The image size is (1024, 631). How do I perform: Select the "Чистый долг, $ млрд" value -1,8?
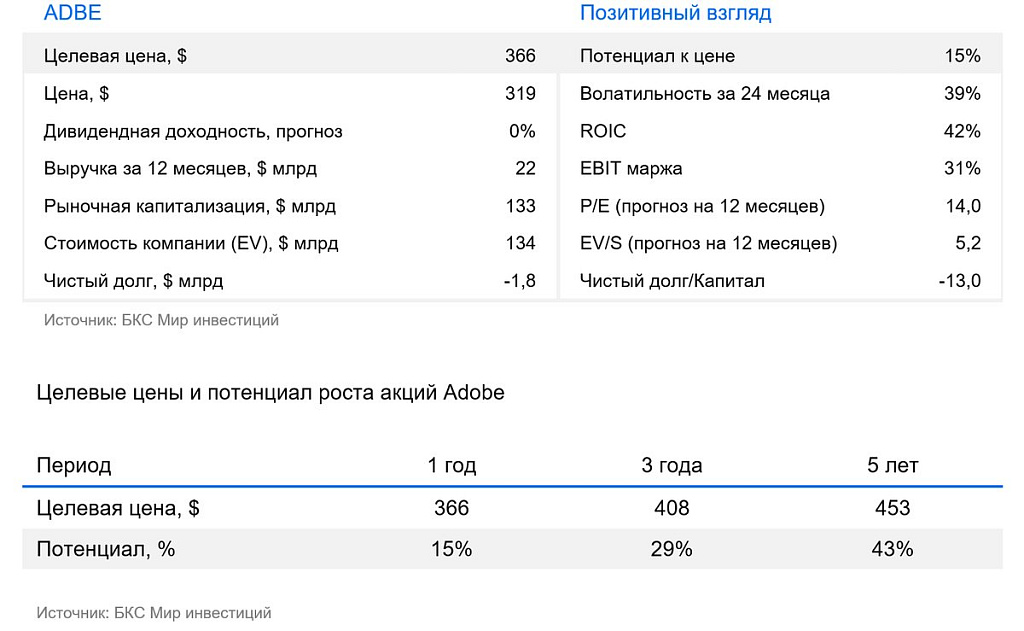coord(519,281)
